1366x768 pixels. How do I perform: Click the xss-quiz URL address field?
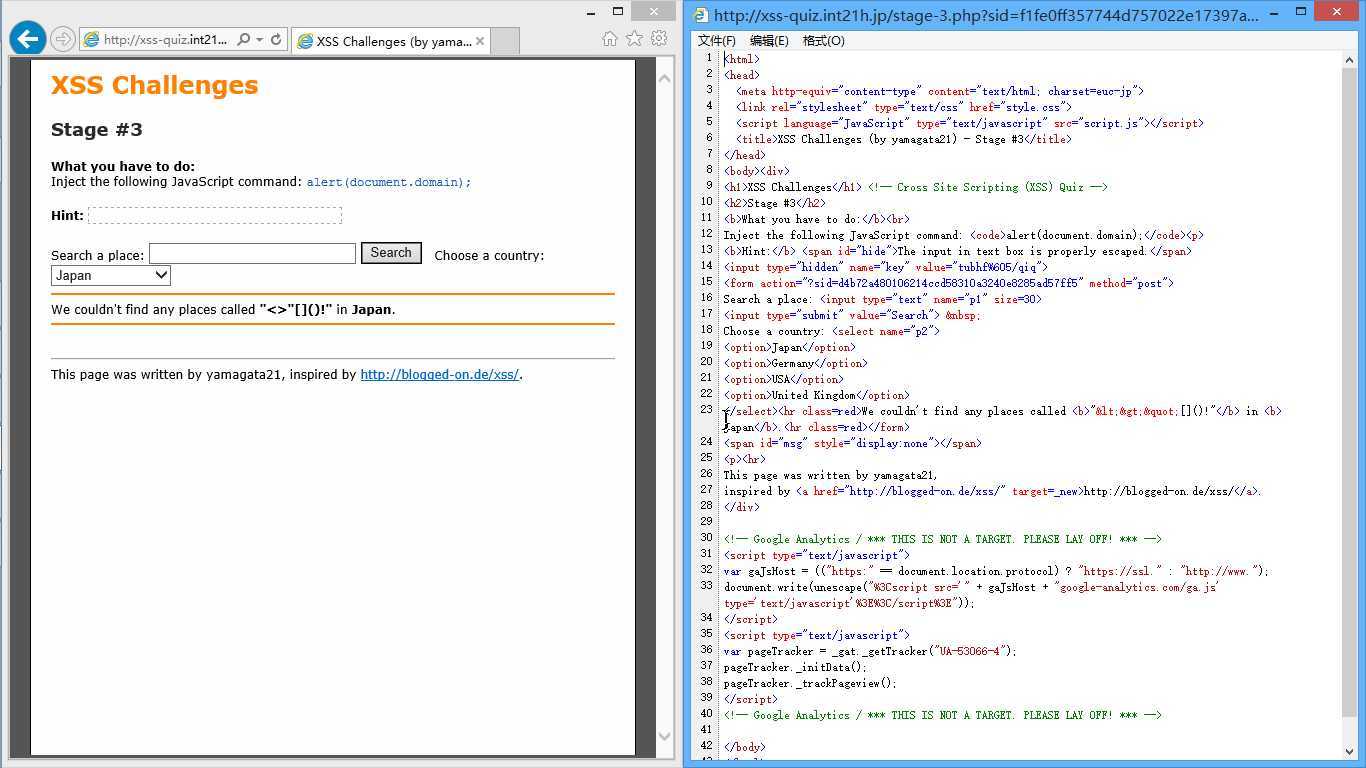[166, 40]
